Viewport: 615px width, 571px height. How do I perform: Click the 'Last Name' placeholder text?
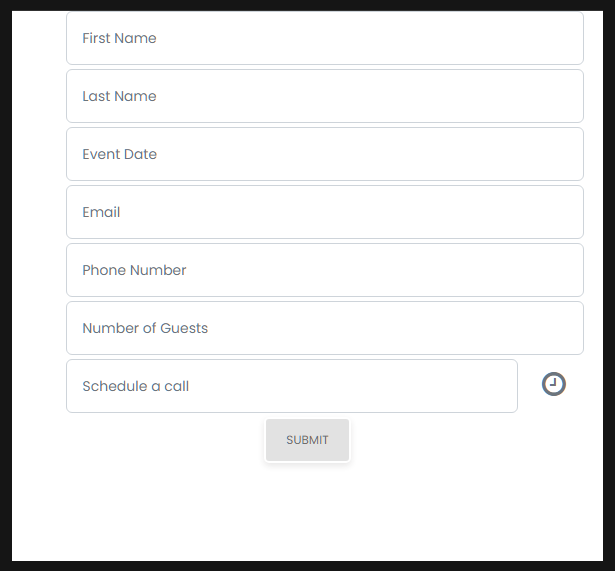pyautogui.click(x=119, y=96)
